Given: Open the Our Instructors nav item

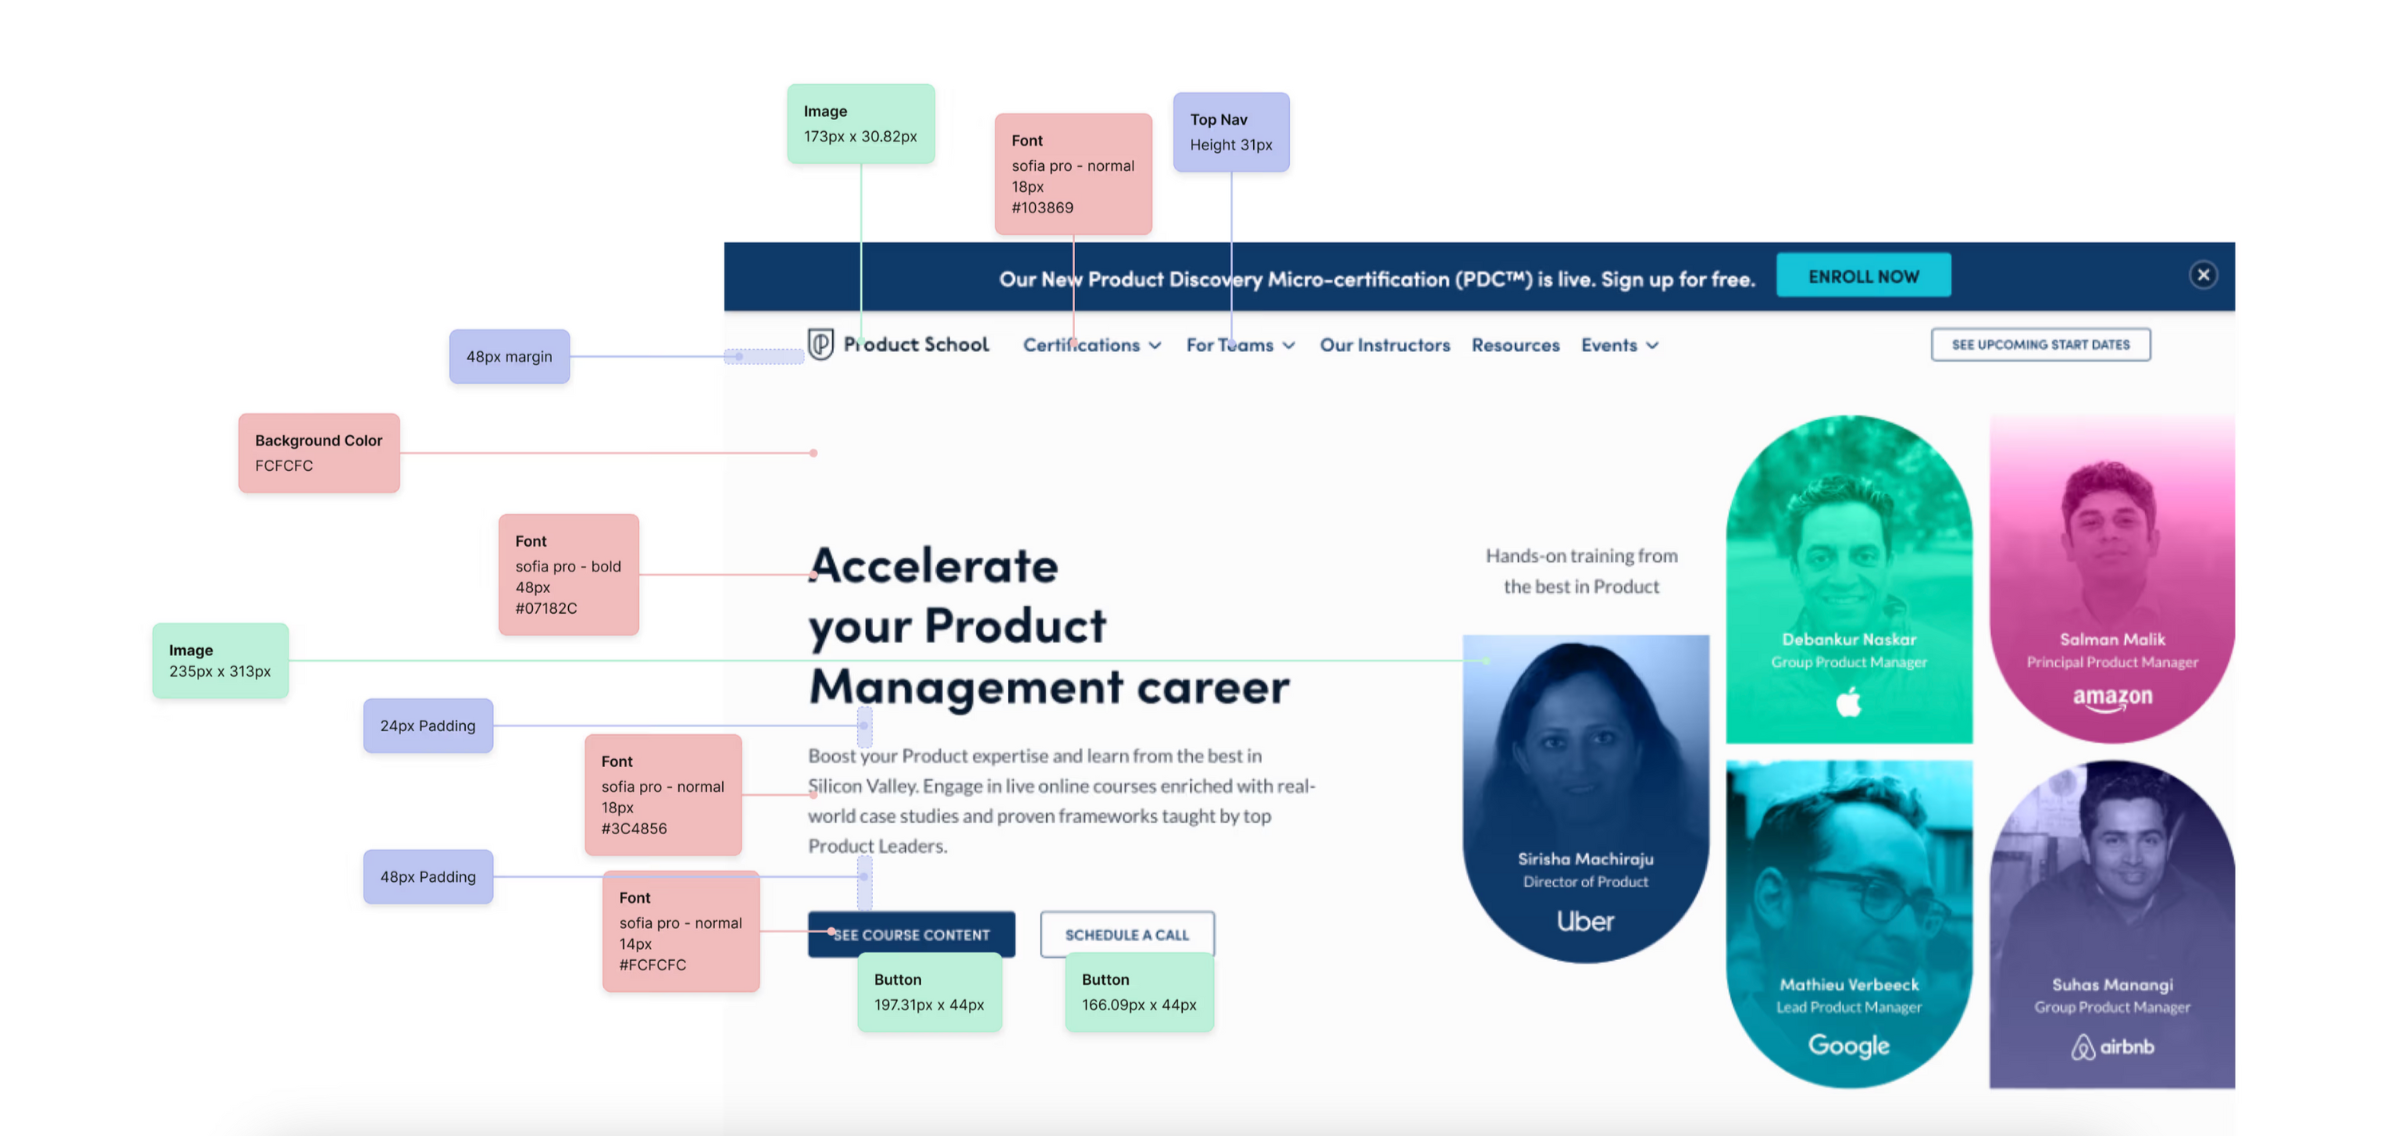Looking at the screenshot, I should (1384, 345).
